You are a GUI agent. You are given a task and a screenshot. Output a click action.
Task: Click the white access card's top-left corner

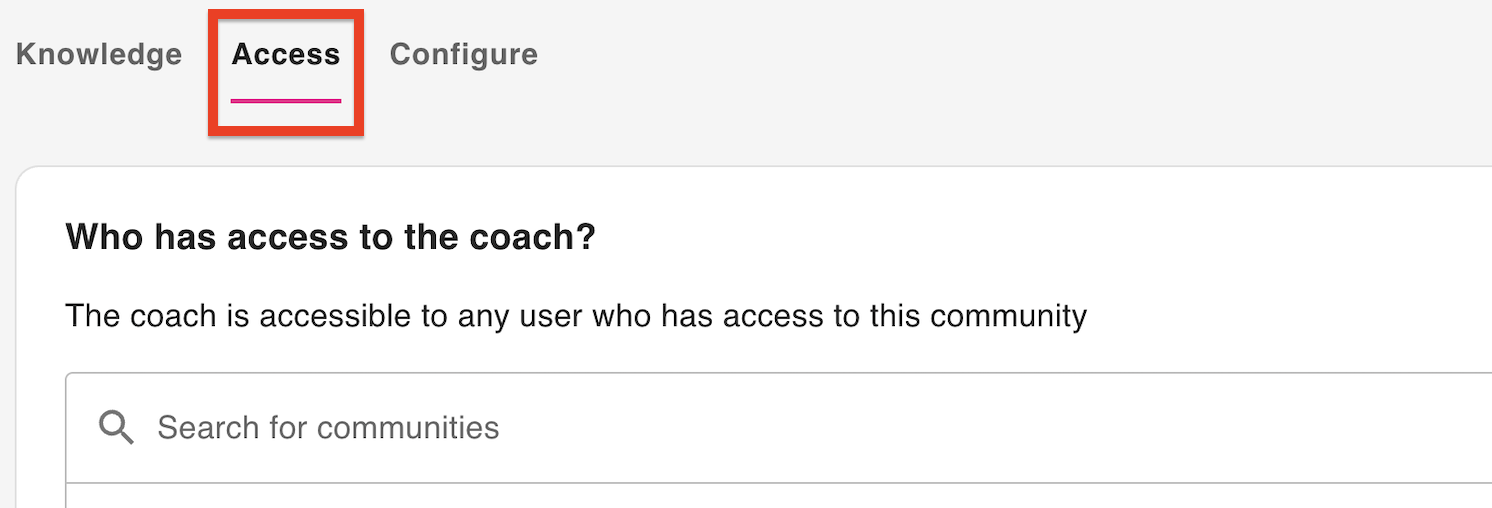(32, 182)
